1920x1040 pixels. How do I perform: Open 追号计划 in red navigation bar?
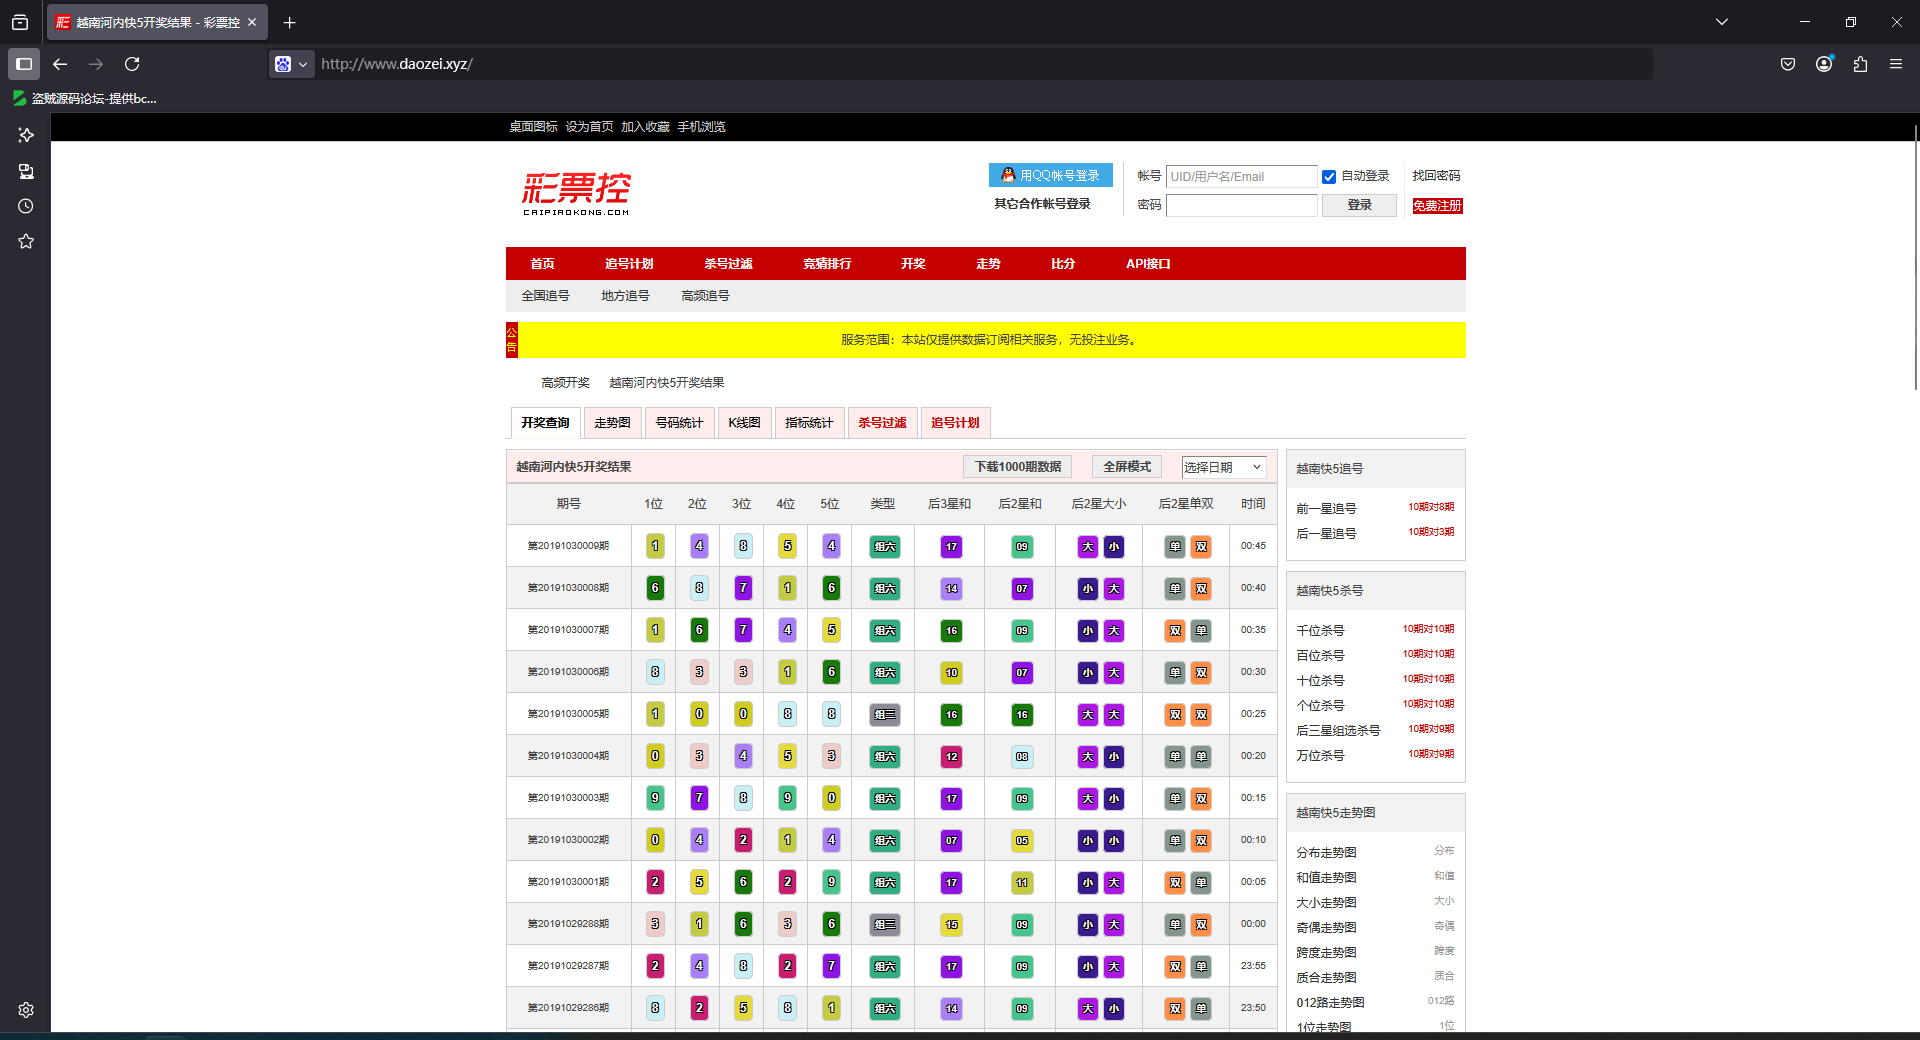pyautogui.click(x=629, y=264)
